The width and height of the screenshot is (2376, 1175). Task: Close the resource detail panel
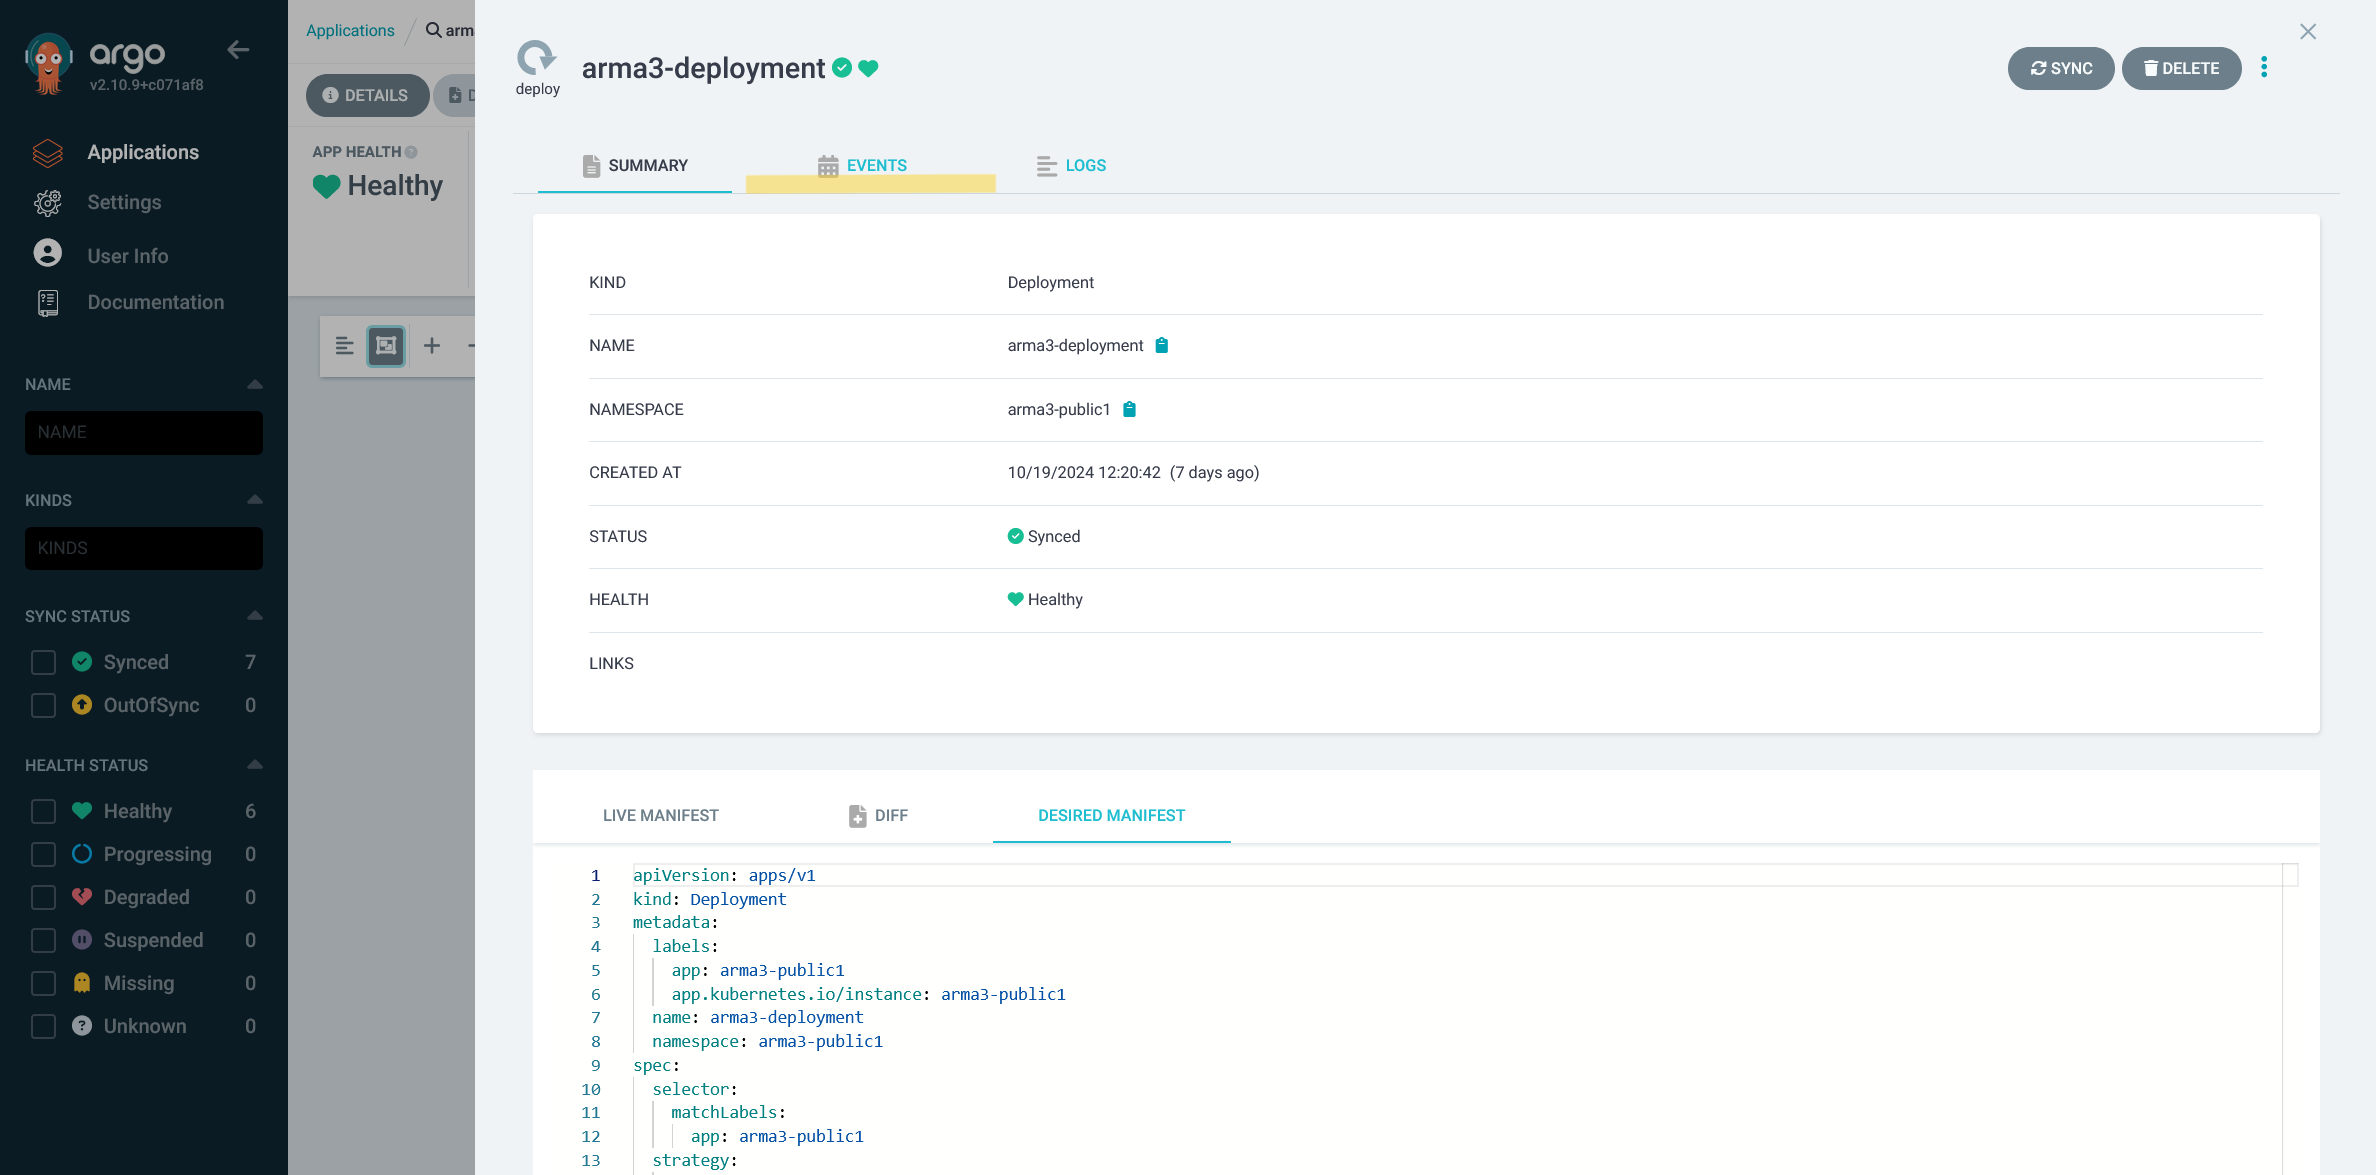[x=2308, y=32]
